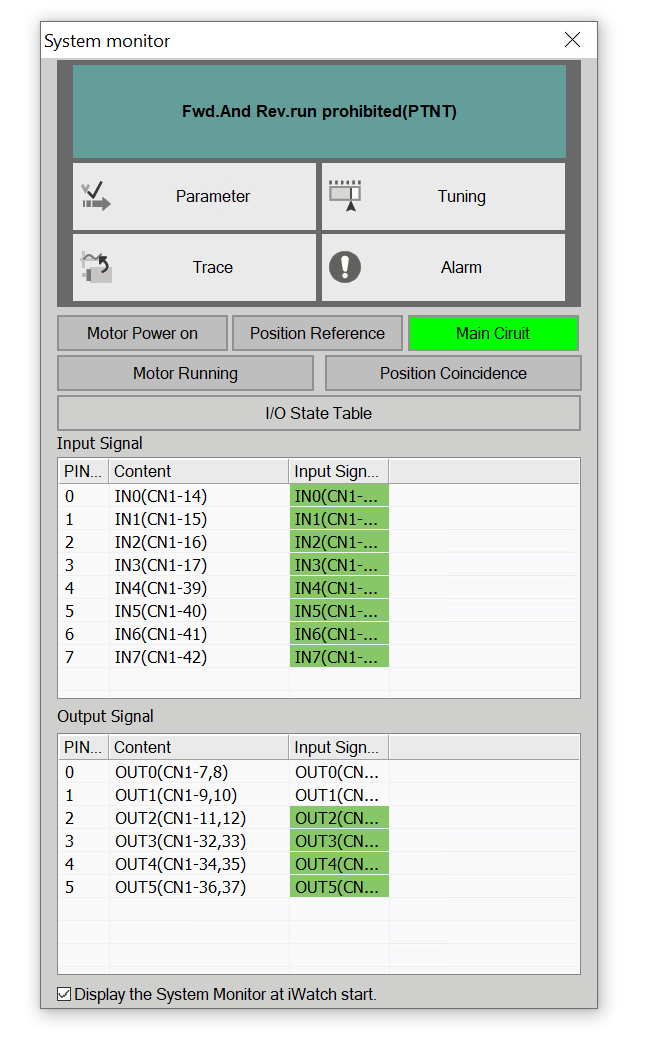Toggle the Motor Power on indicator
The image size is (649, 1042).
click(x=142, y=333)
